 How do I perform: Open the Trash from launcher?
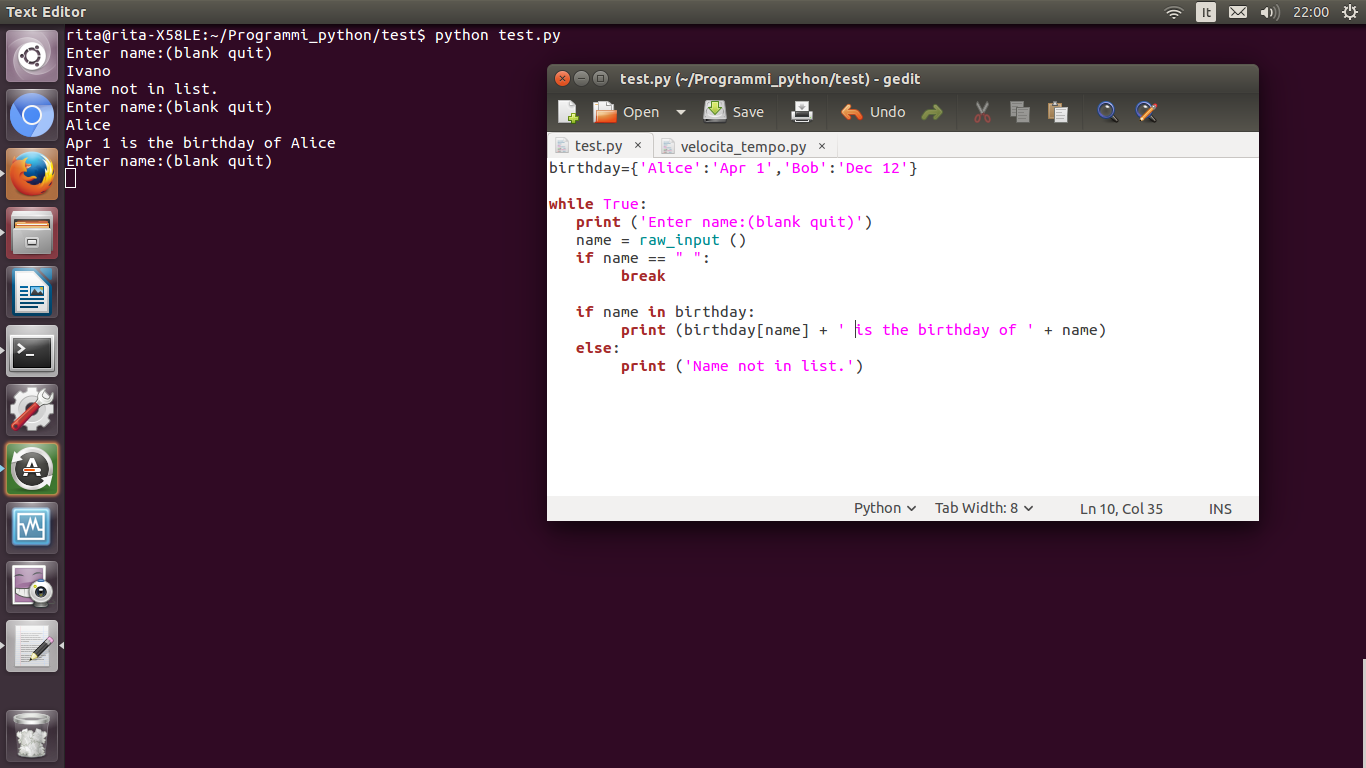click(32, 735)
